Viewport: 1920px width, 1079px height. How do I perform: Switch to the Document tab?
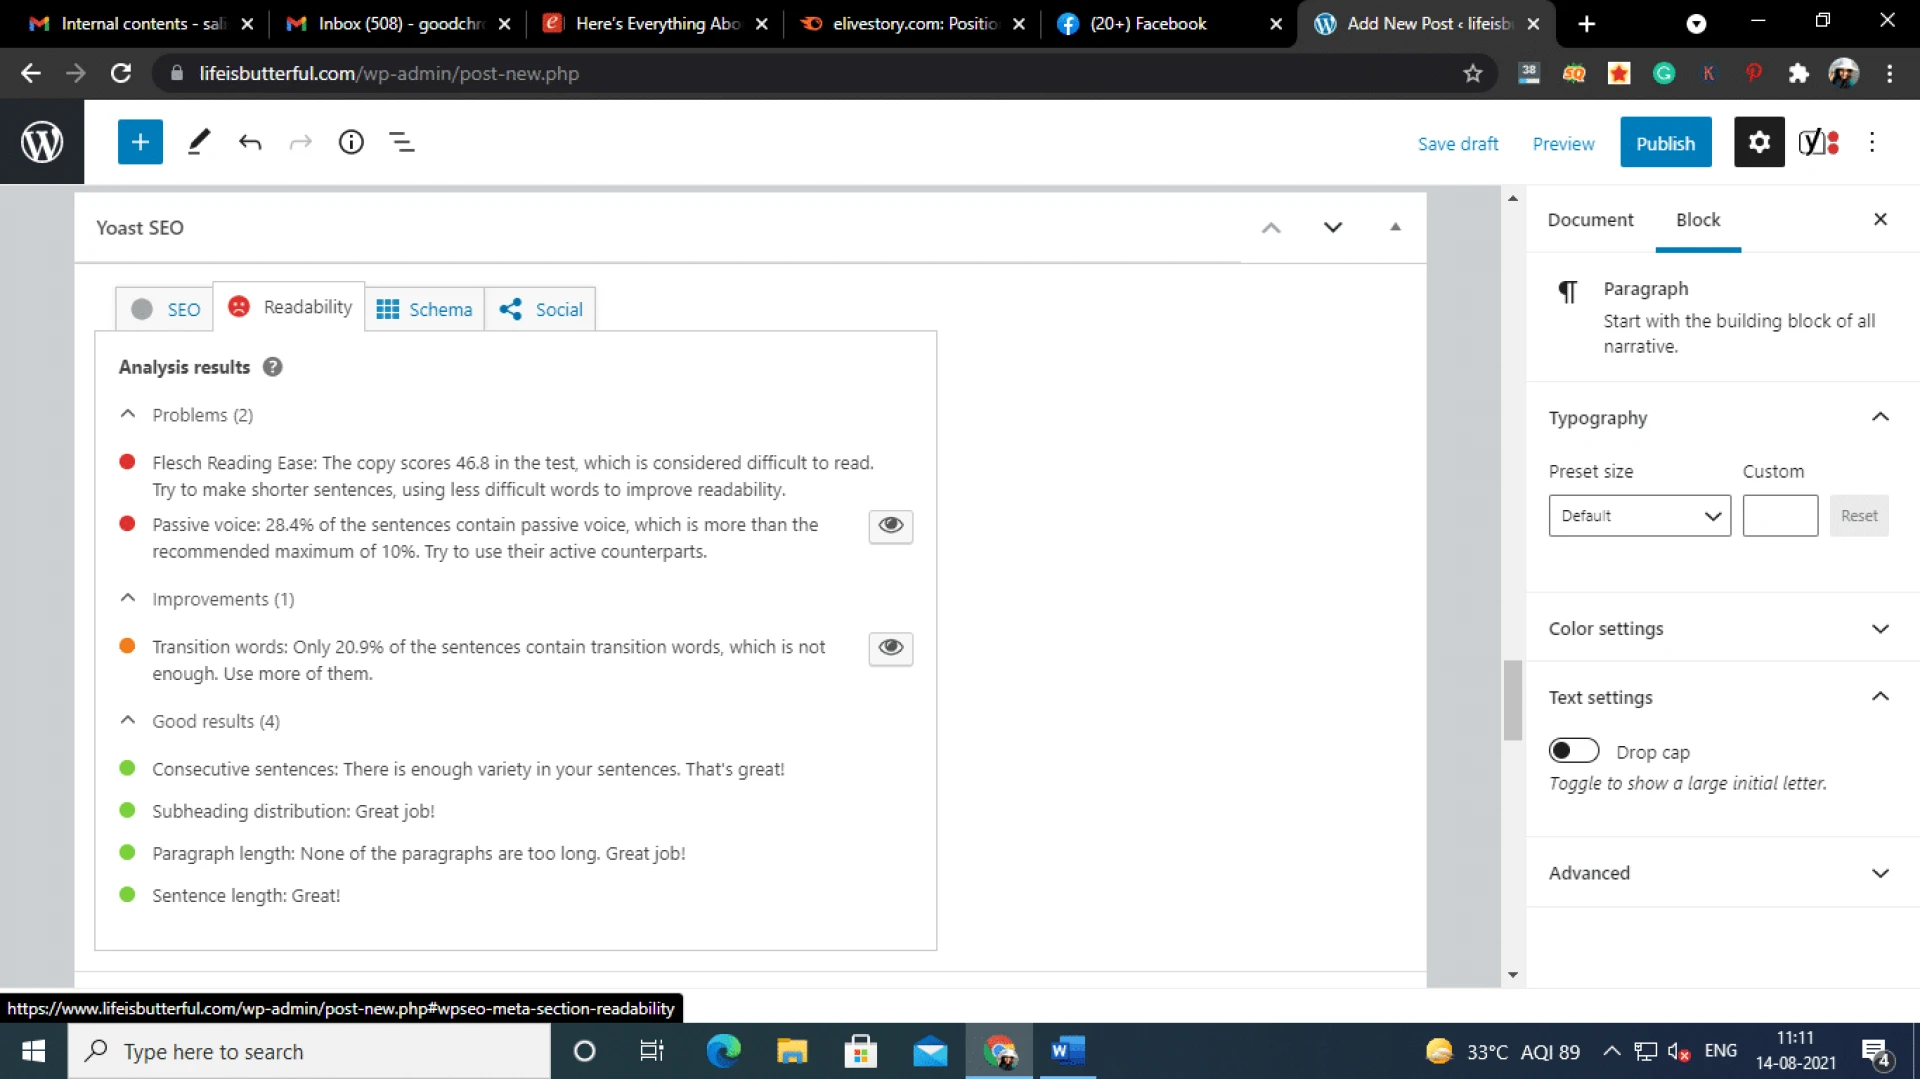(x=1590, y=220)
